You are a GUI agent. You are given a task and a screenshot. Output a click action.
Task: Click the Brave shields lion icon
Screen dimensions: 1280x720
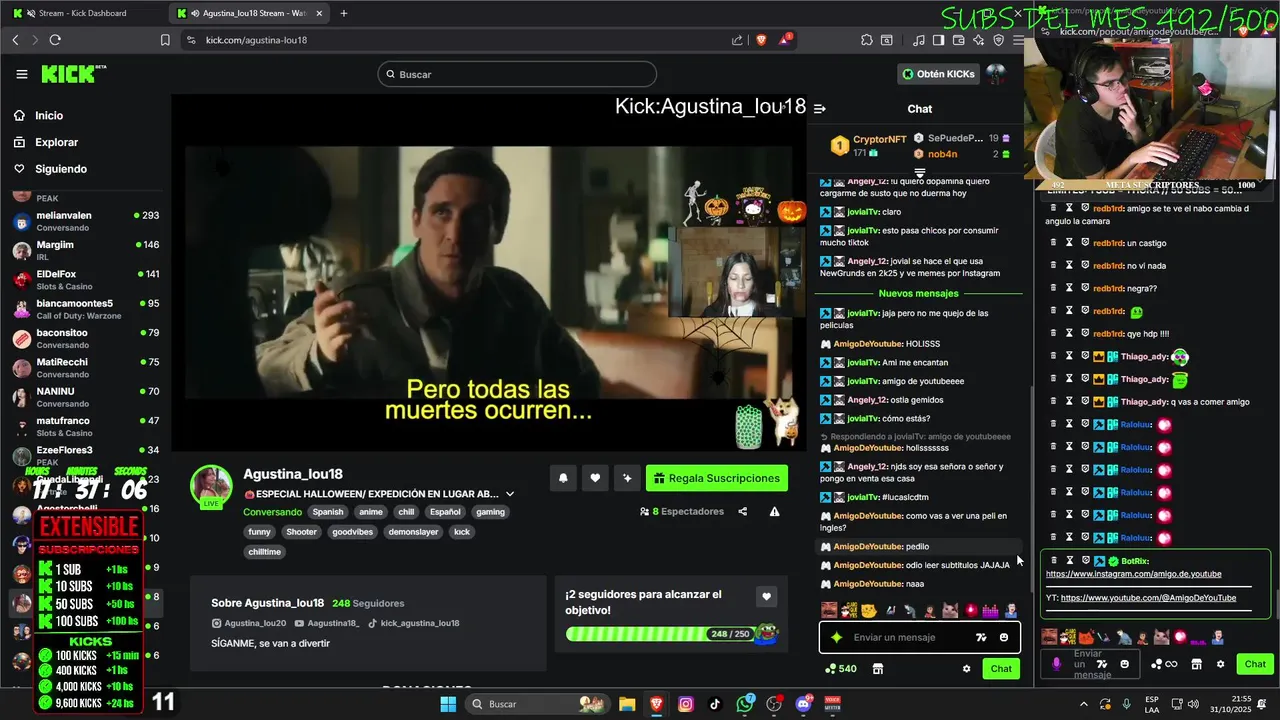(x=759, y=40)
